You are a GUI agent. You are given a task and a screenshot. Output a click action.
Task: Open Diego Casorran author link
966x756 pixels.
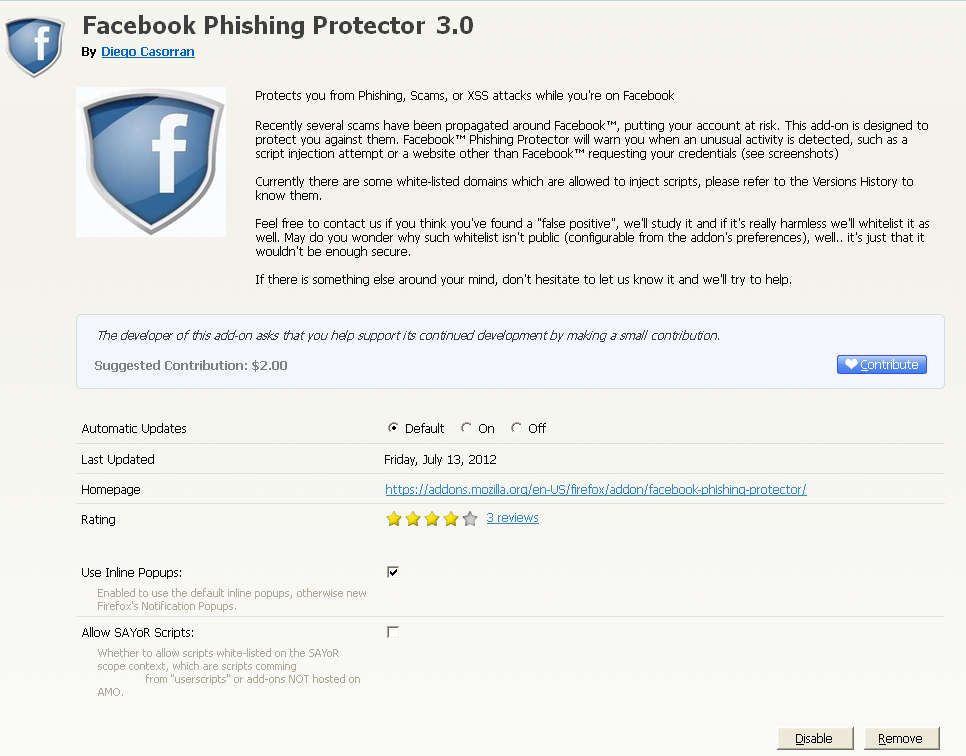click(x=148, y=51)
